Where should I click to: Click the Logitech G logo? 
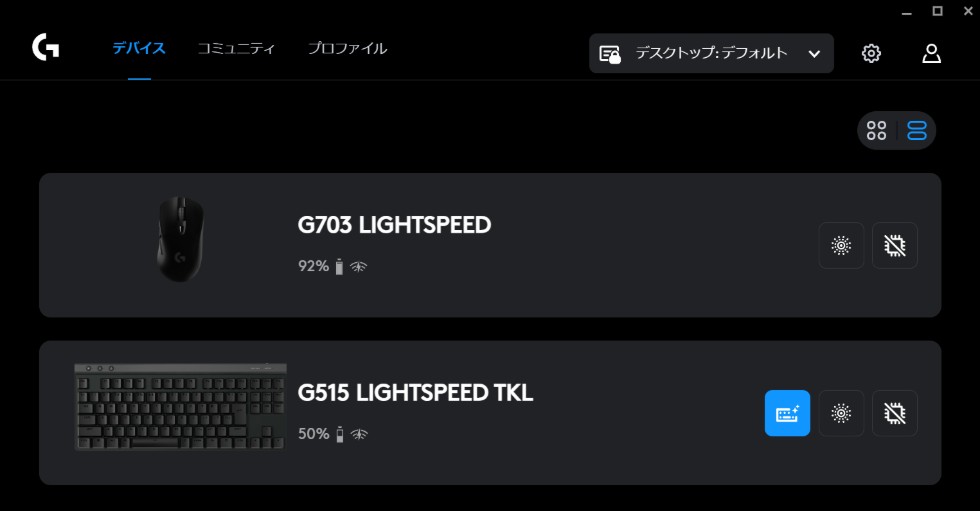[45, 48]
